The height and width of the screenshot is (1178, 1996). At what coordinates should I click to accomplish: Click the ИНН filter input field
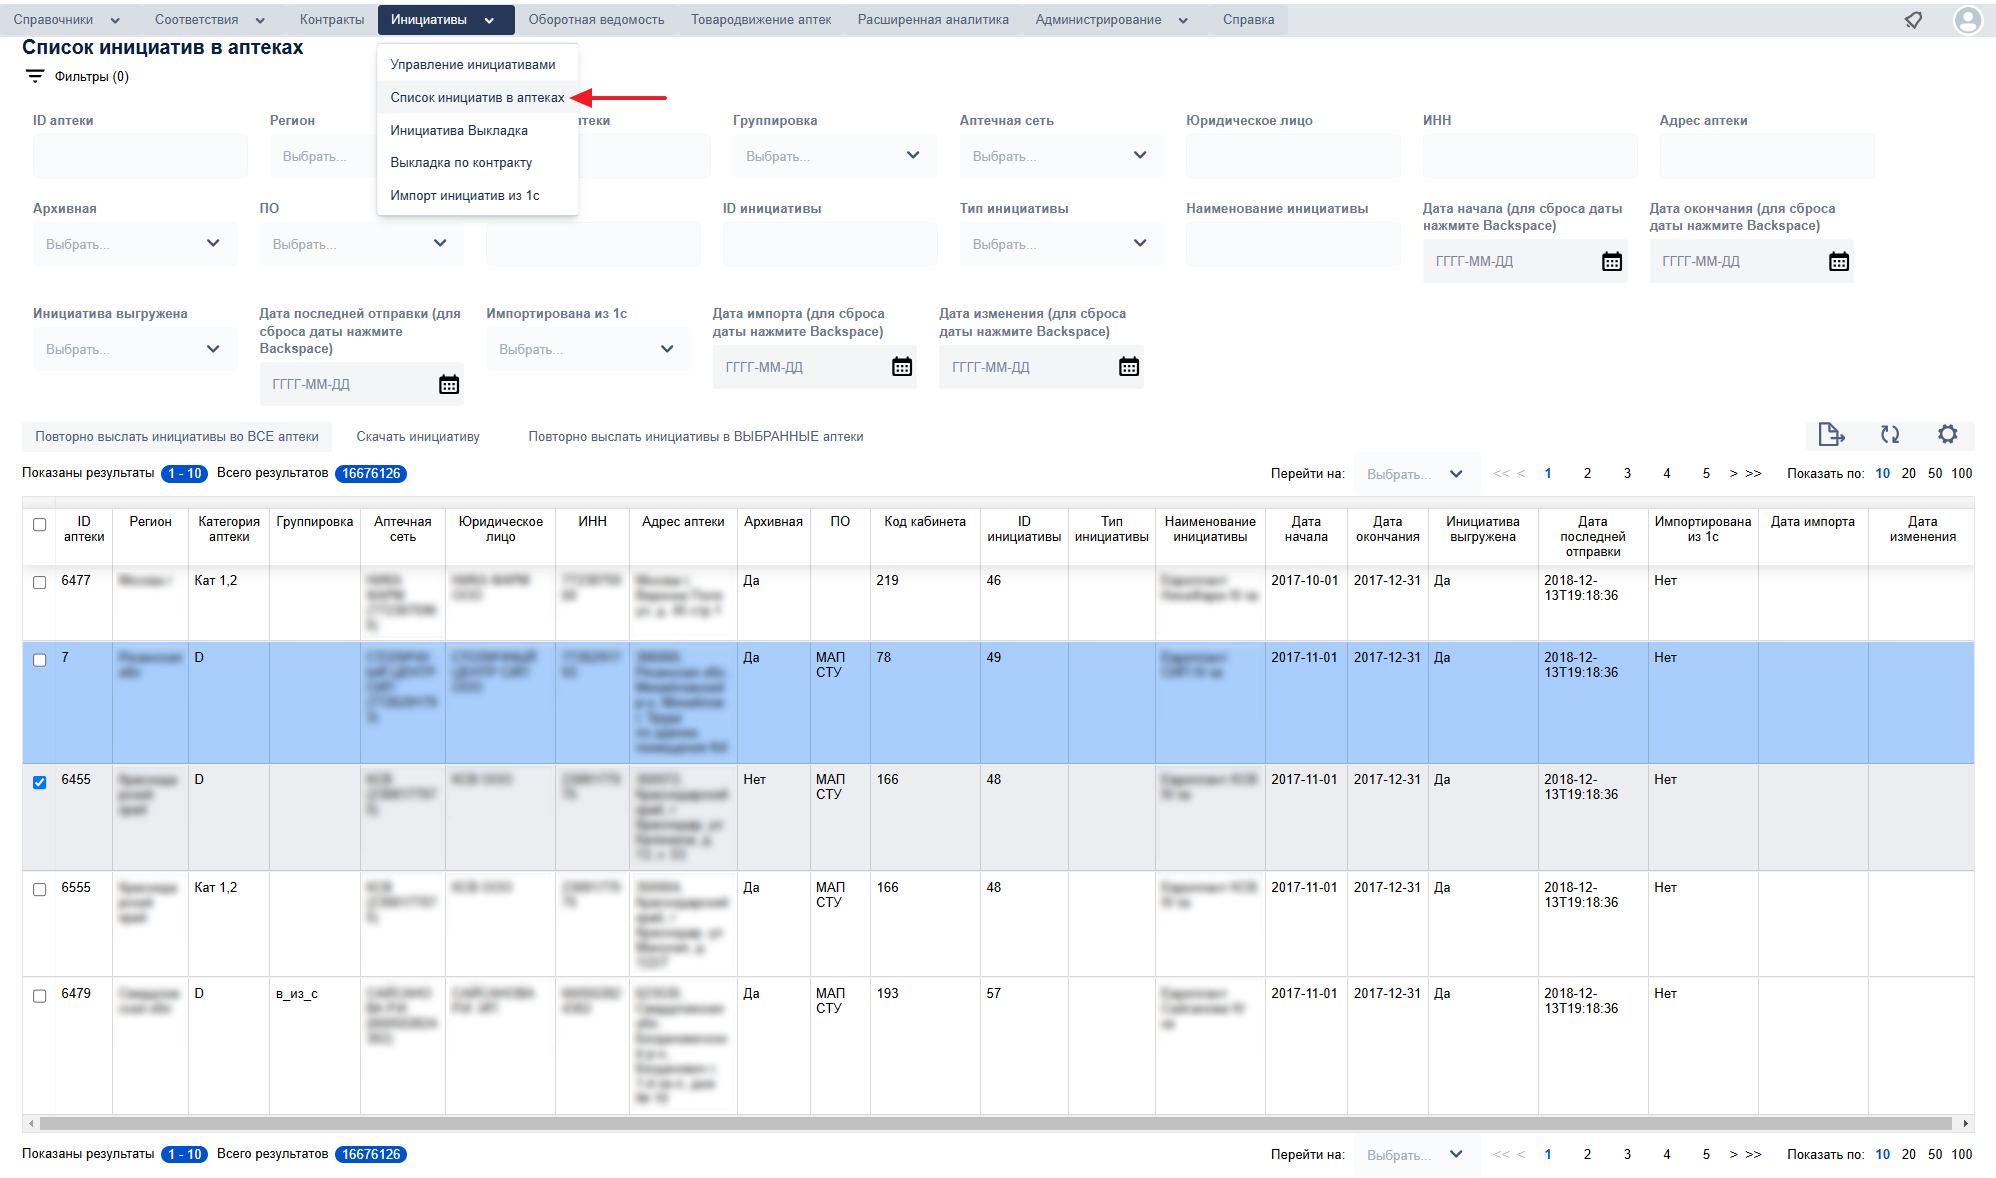click(1530, 156)
